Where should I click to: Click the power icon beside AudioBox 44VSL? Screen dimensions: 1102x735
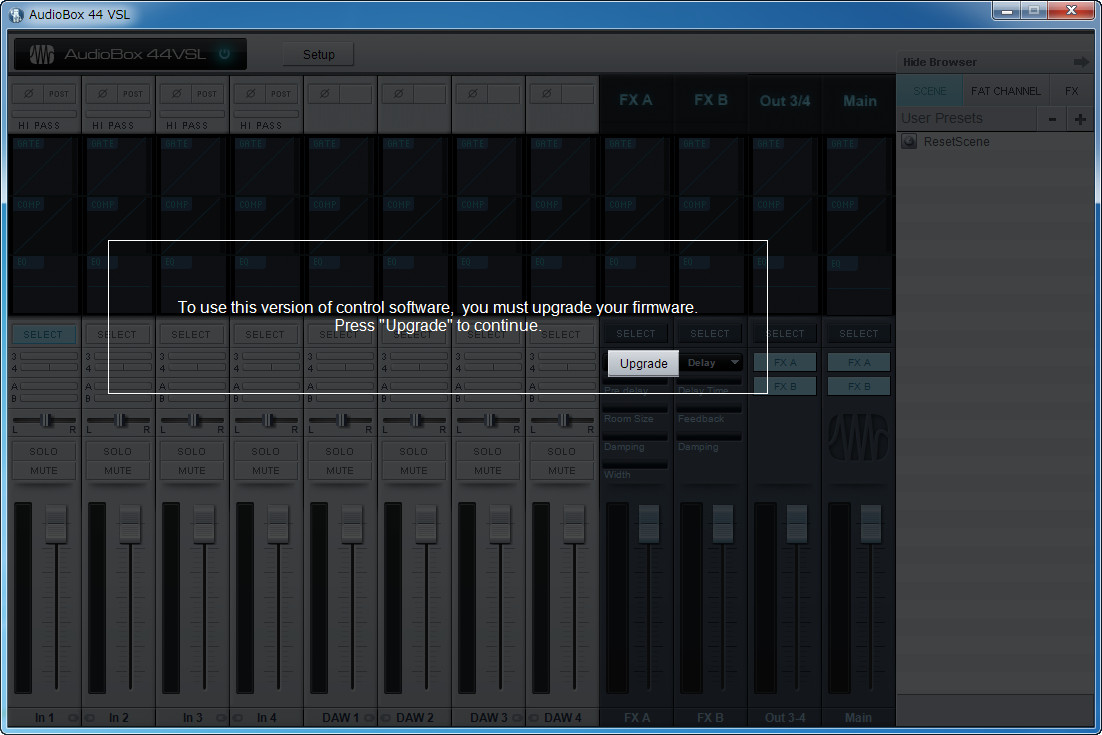224,53
